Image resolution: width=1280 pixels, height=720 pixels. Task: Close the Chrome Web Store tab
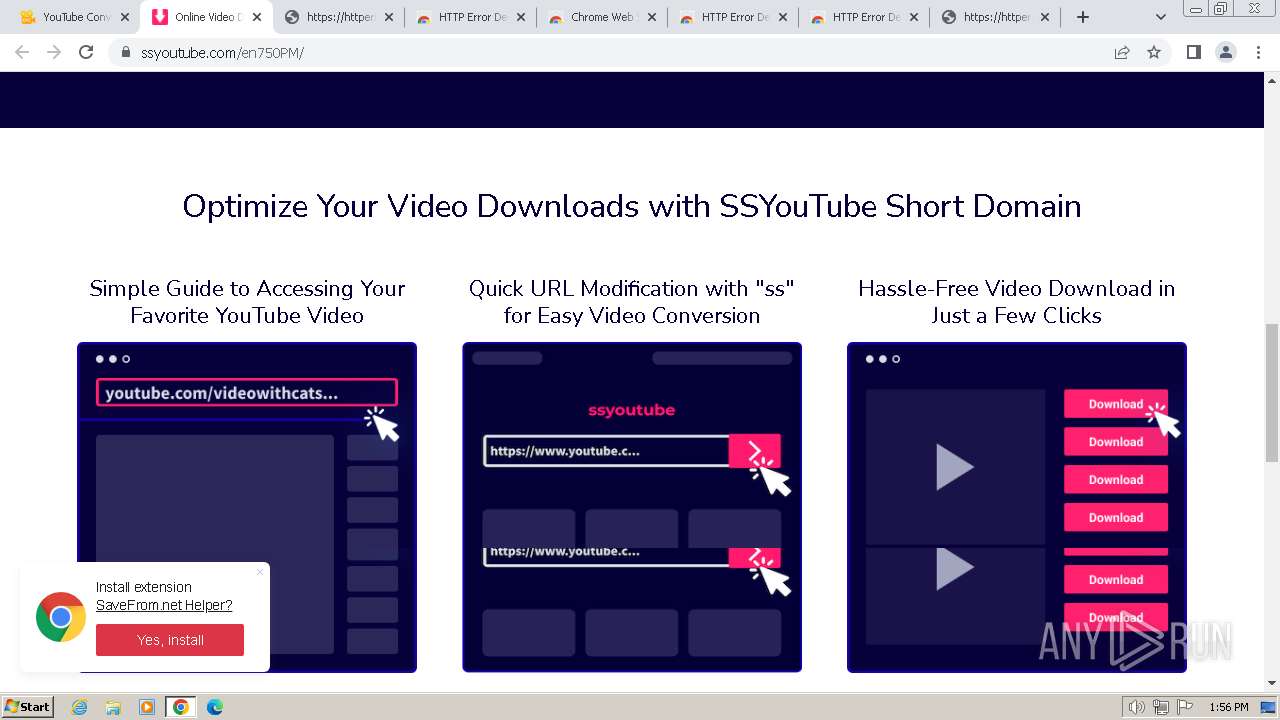[x=651, y=17]
